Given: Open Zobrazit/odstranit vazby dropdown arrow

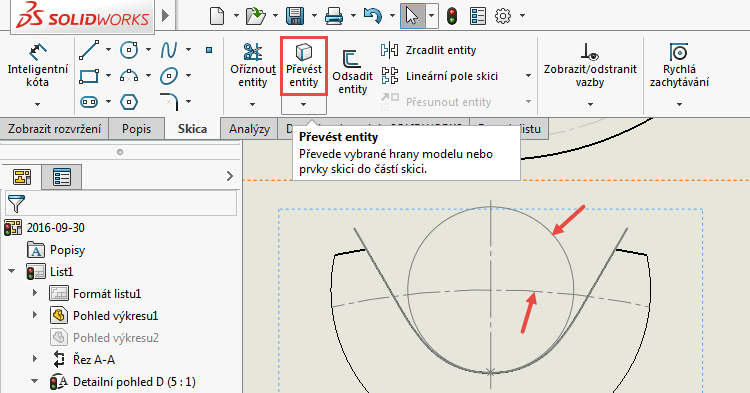Looking at the screenshot, I should (x=590, y=104).
